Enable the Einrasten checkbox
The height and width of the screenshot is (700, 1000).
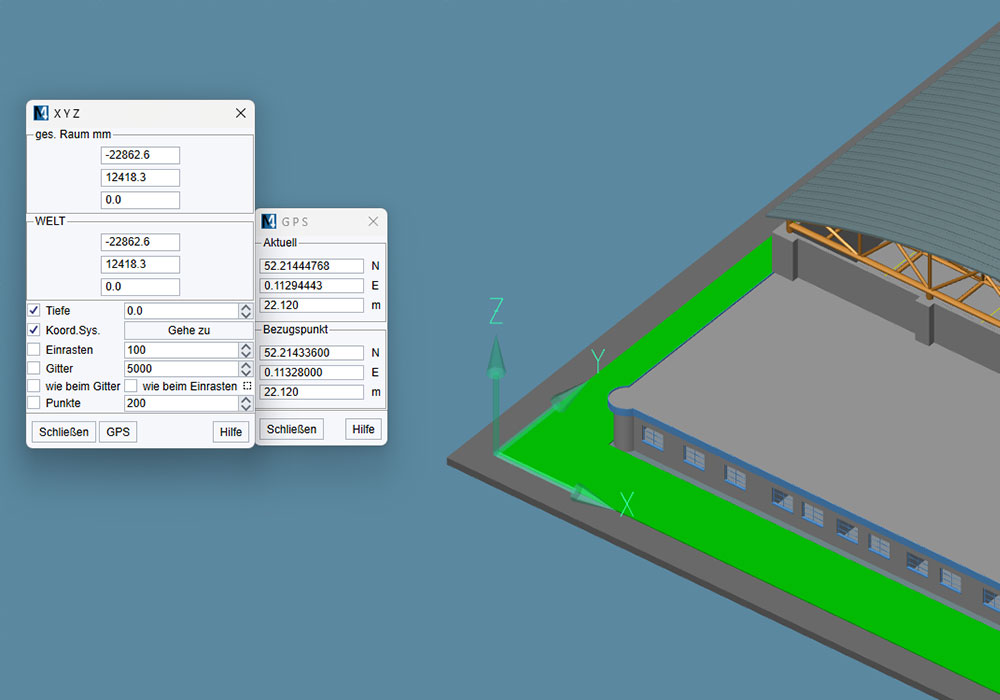click(34, 349)
